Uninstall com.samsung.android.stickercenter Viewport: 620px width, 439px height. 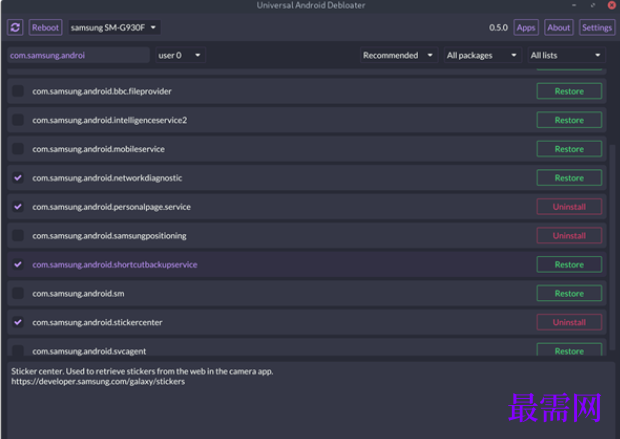point(569,322)
